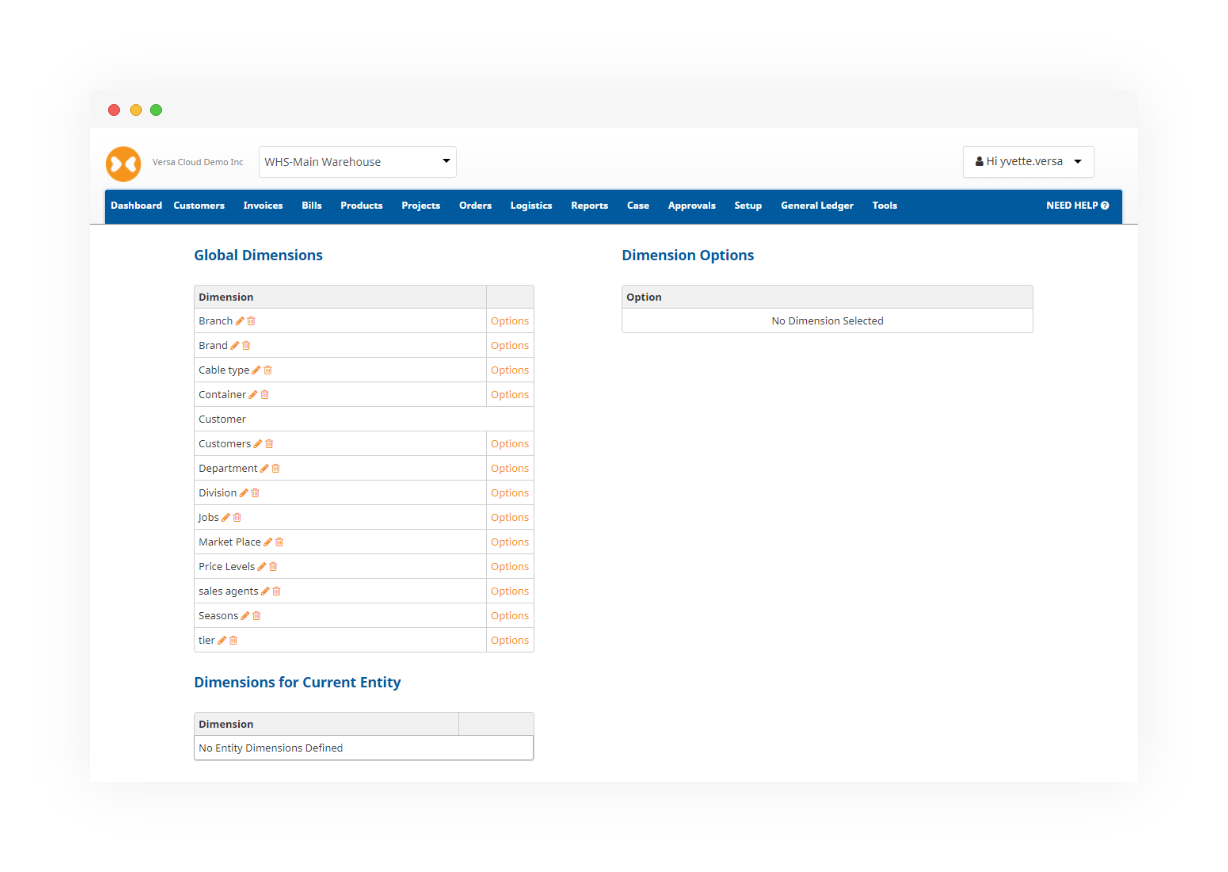This screenshot has height=872, width=1228.
Task: Click Options in the Brand row
Action: (510, 346)
